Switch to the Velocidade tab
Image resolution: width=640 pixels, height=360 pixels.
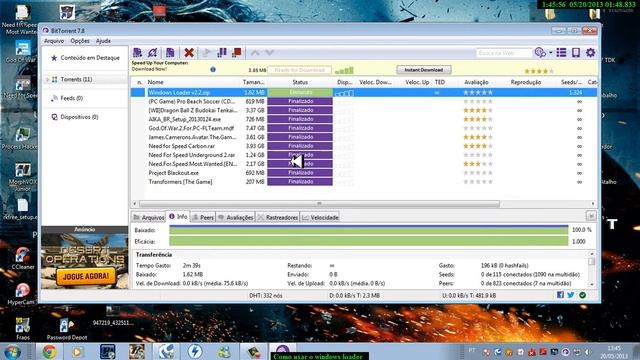click(320, 217)
